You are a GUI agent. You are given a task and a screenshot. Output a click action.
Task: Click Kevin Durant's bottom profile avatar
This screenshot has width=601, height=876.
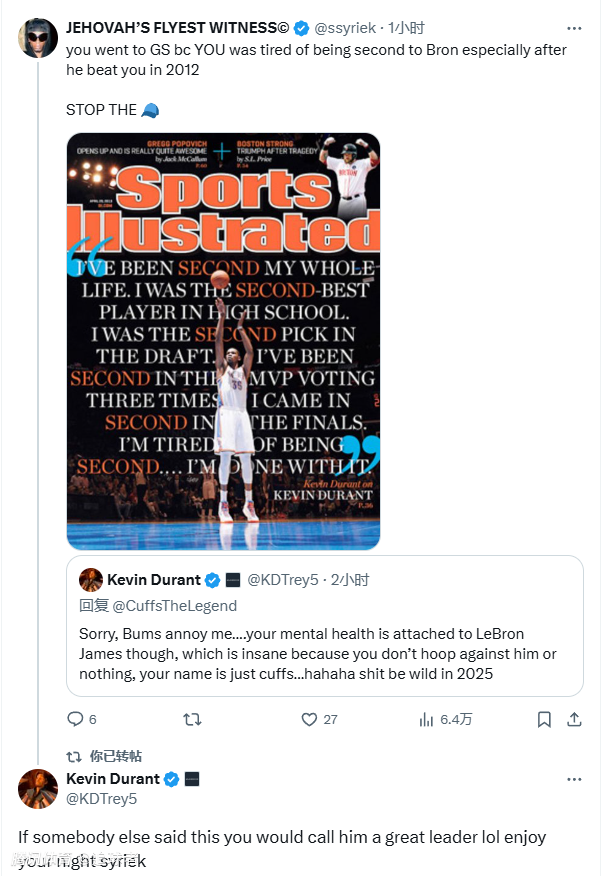[38, 789]
